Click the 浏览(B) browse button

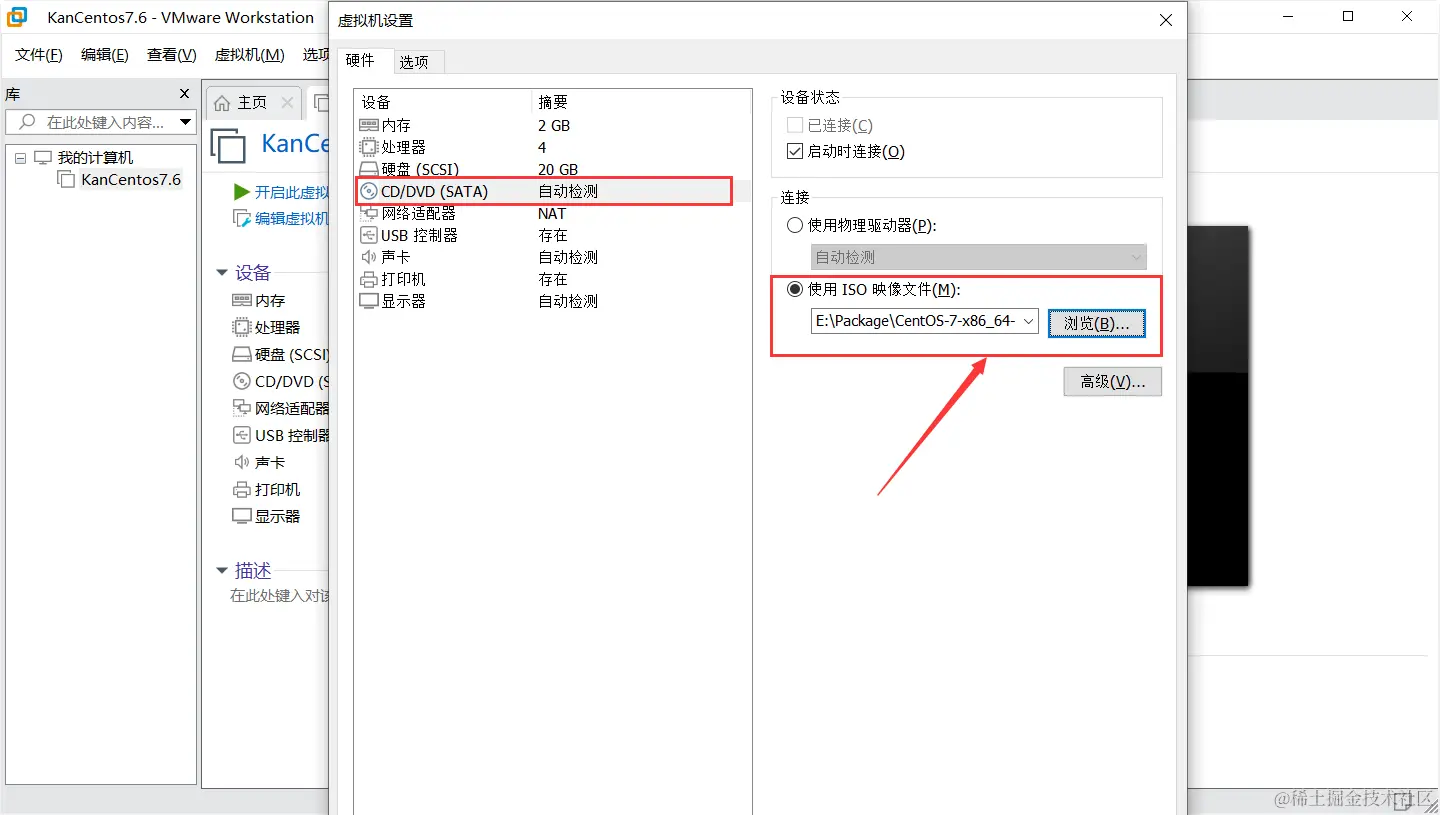1096,322
